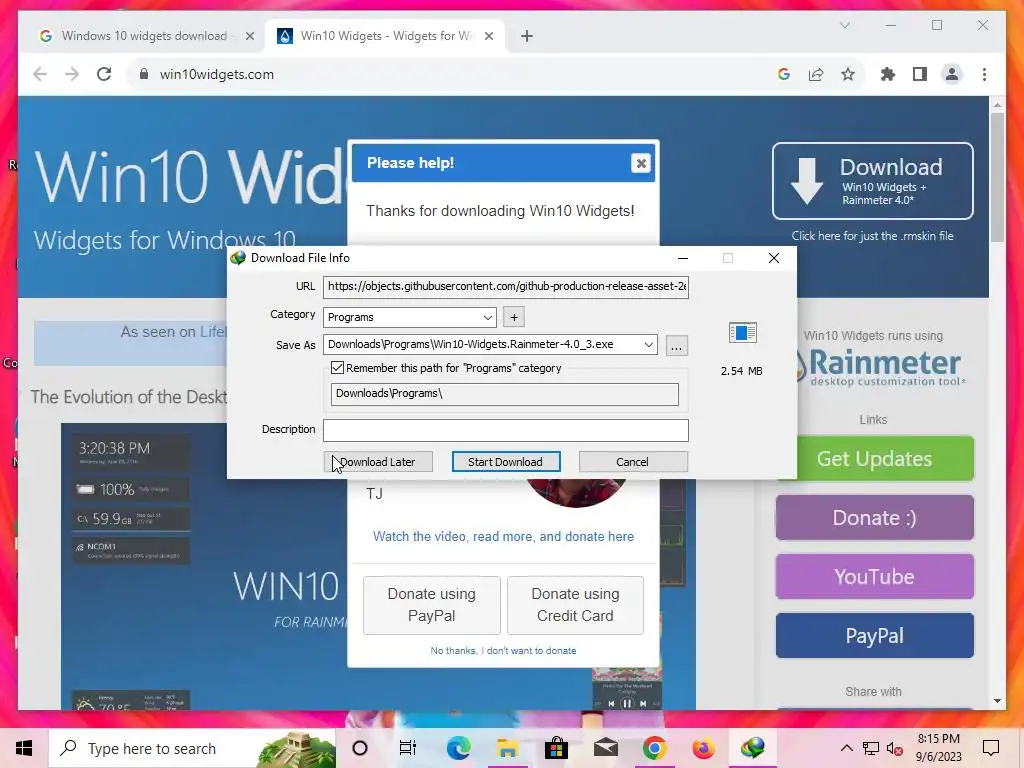Viewport: 1024px width, 768px height.
Task: Cancel the Download File Info dialog
Action: click(x=632, y=462)
